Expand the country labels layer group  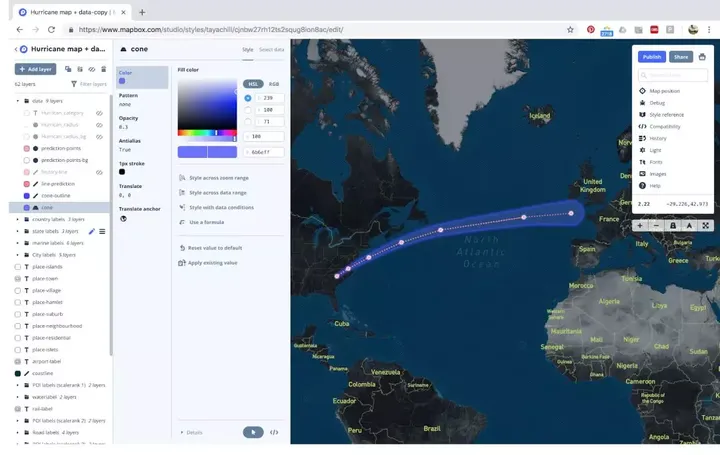[18, 219]
